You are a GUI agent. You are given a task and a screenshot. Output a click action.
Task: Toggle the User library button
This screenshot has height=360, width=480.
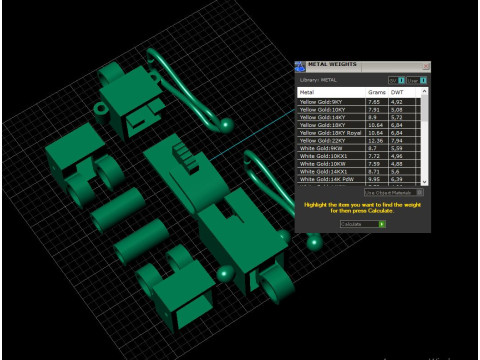(x=416, y=80)
